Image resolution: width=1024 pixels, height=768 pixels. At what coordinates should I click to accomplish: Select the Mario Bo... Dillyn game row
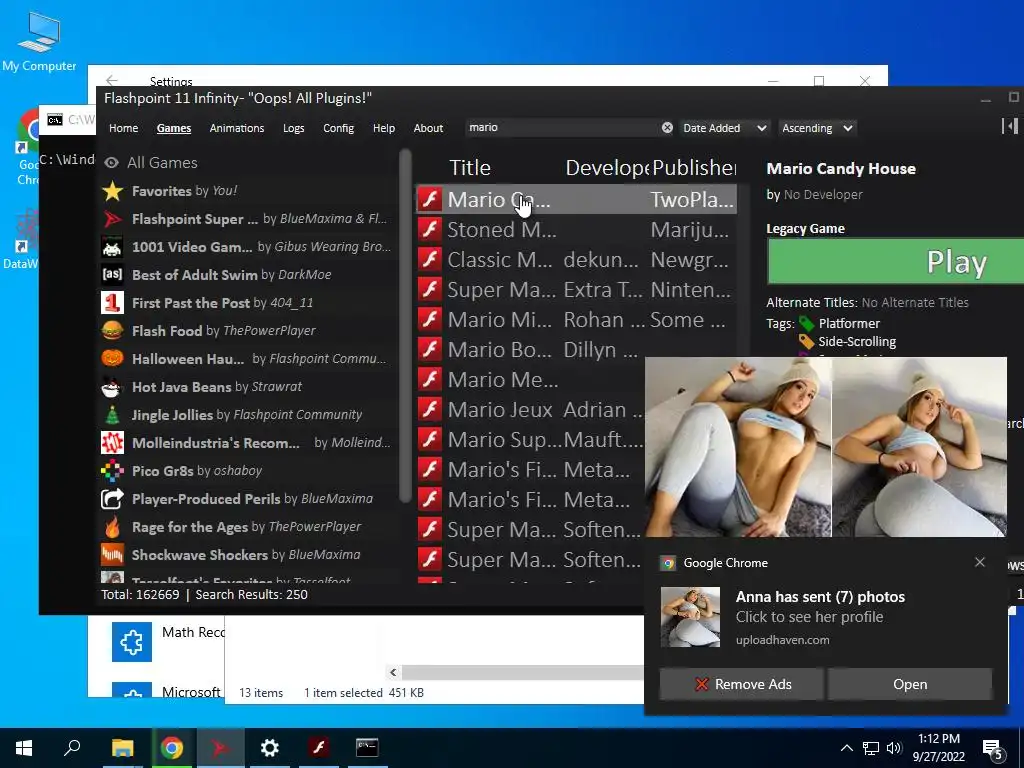coord(576,349)
